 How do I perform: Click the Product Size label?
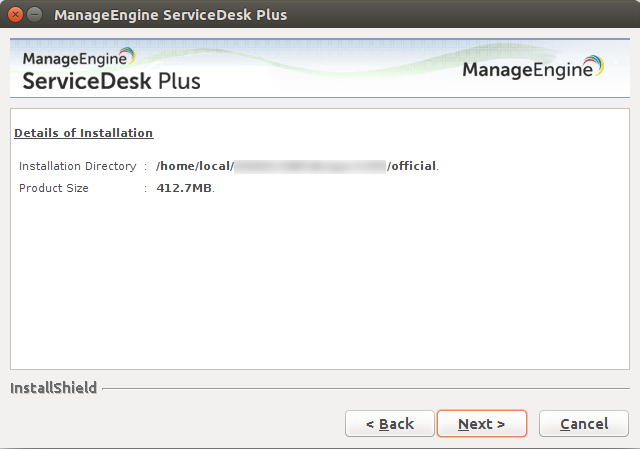pyautogui.click(x=54, y=188)
